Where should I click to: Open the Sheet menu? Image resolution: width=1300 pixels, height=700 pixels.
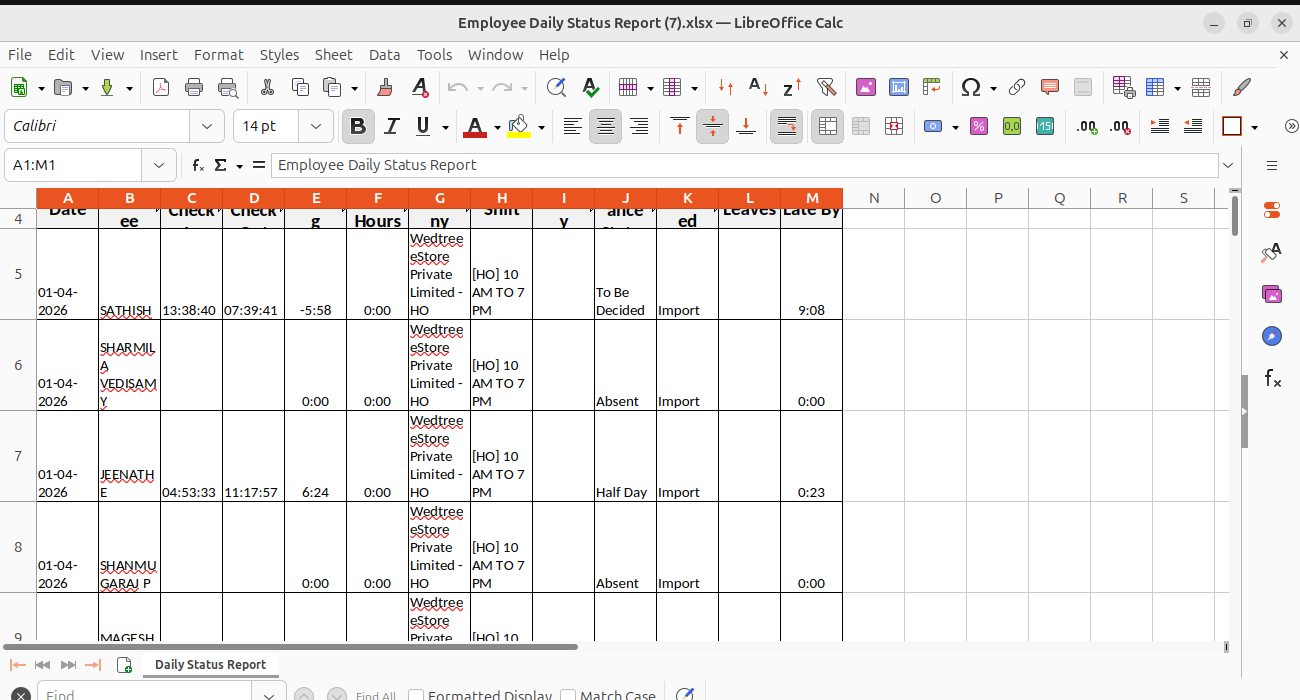pyautogui.click(x=333, y=55)
